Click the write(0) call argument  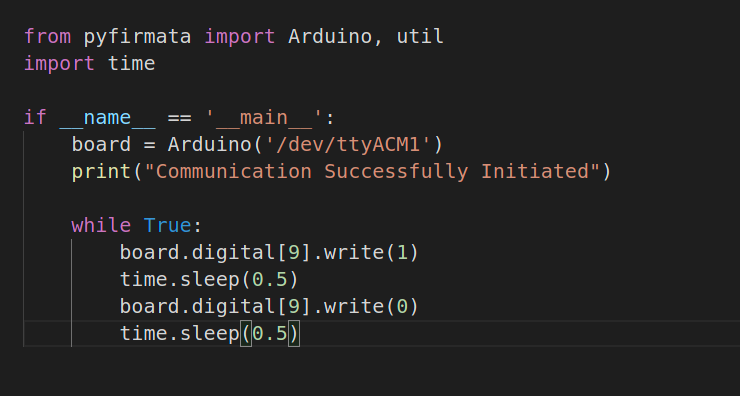pos(402,307)
